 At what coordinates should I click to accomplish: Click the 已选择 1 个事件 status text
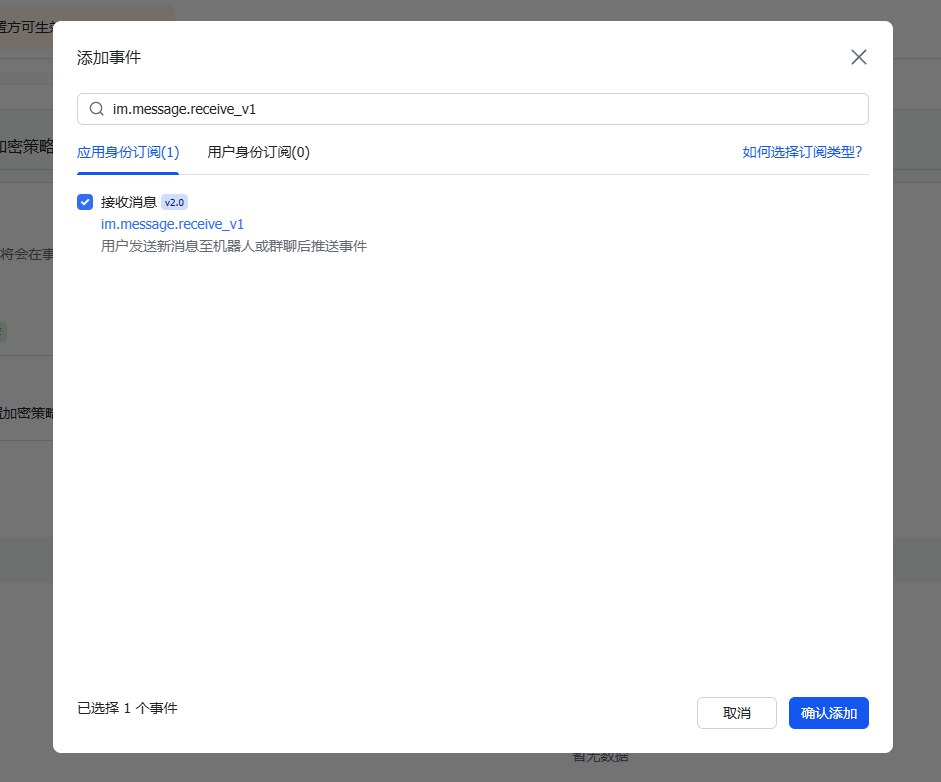pyautogui.click(x=128, y=707)
